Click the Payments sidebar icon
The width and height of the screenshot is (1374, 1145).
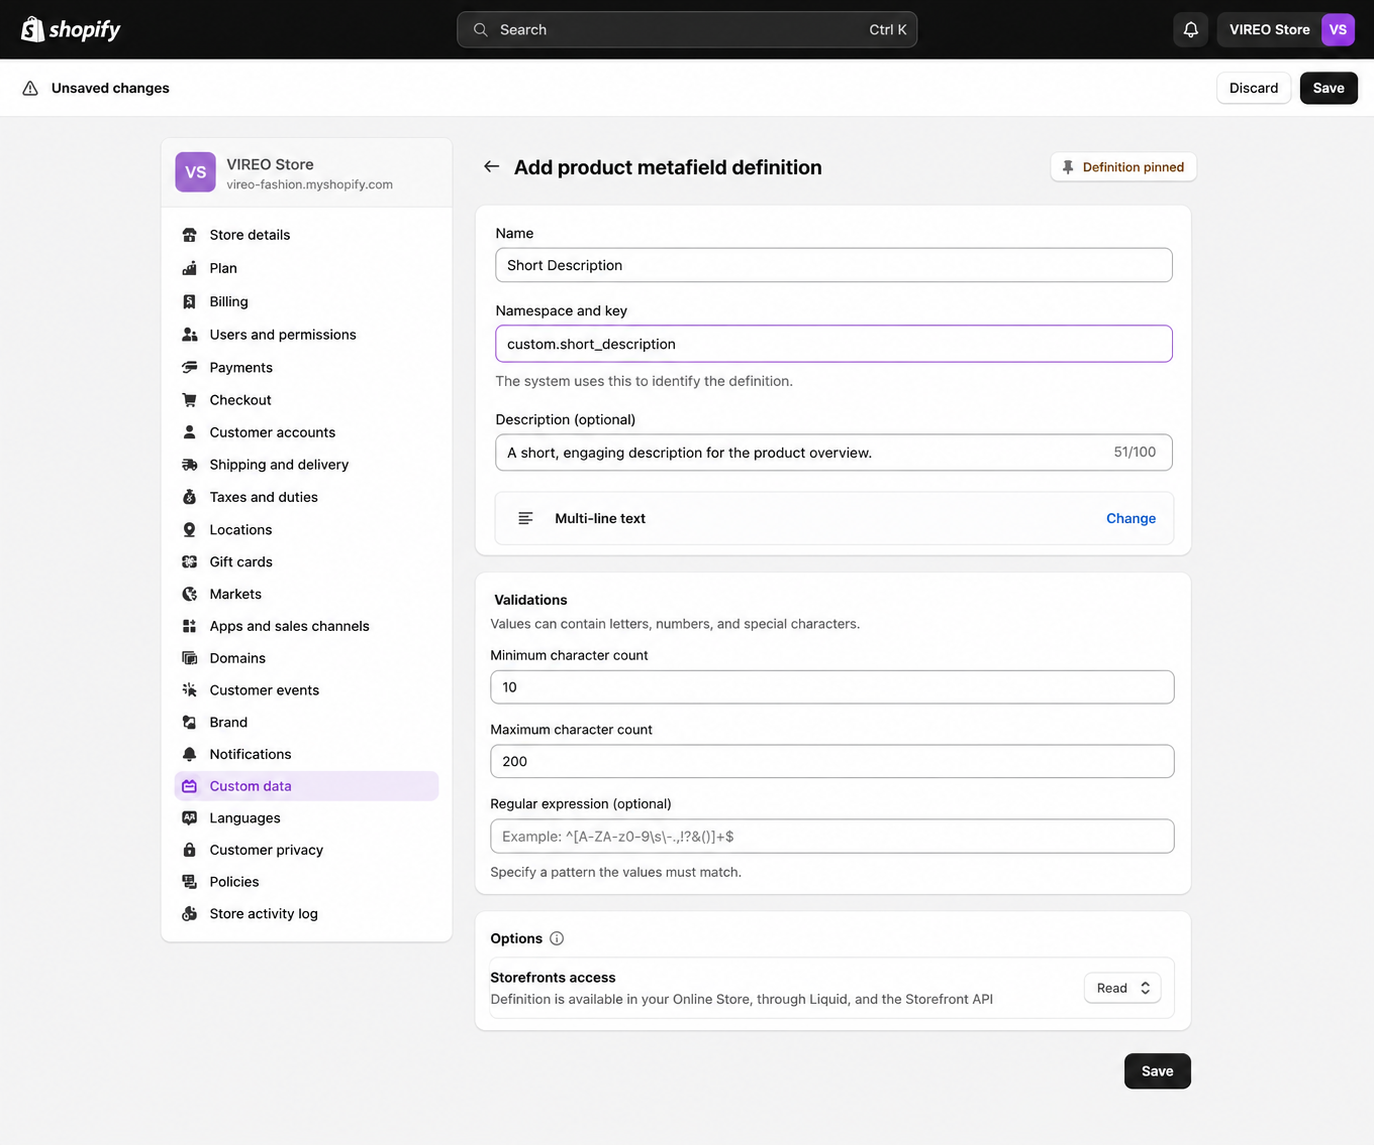pyautogui.click(x=189, y=367)
